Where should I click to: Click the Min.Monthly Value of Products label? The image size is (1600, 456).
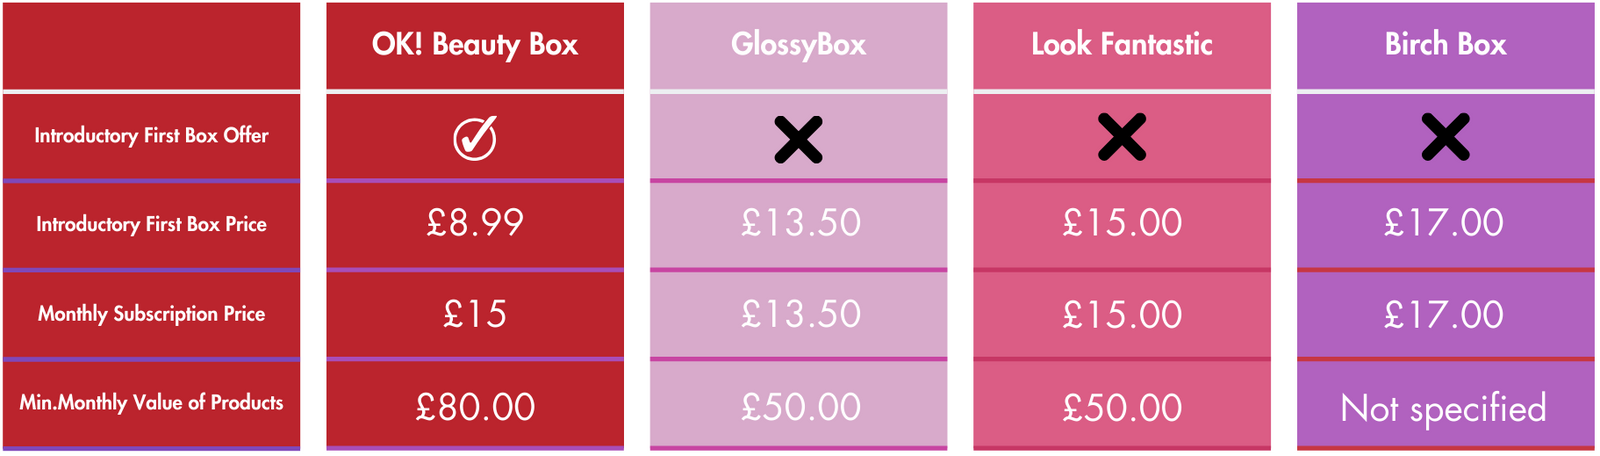(152, 403)
